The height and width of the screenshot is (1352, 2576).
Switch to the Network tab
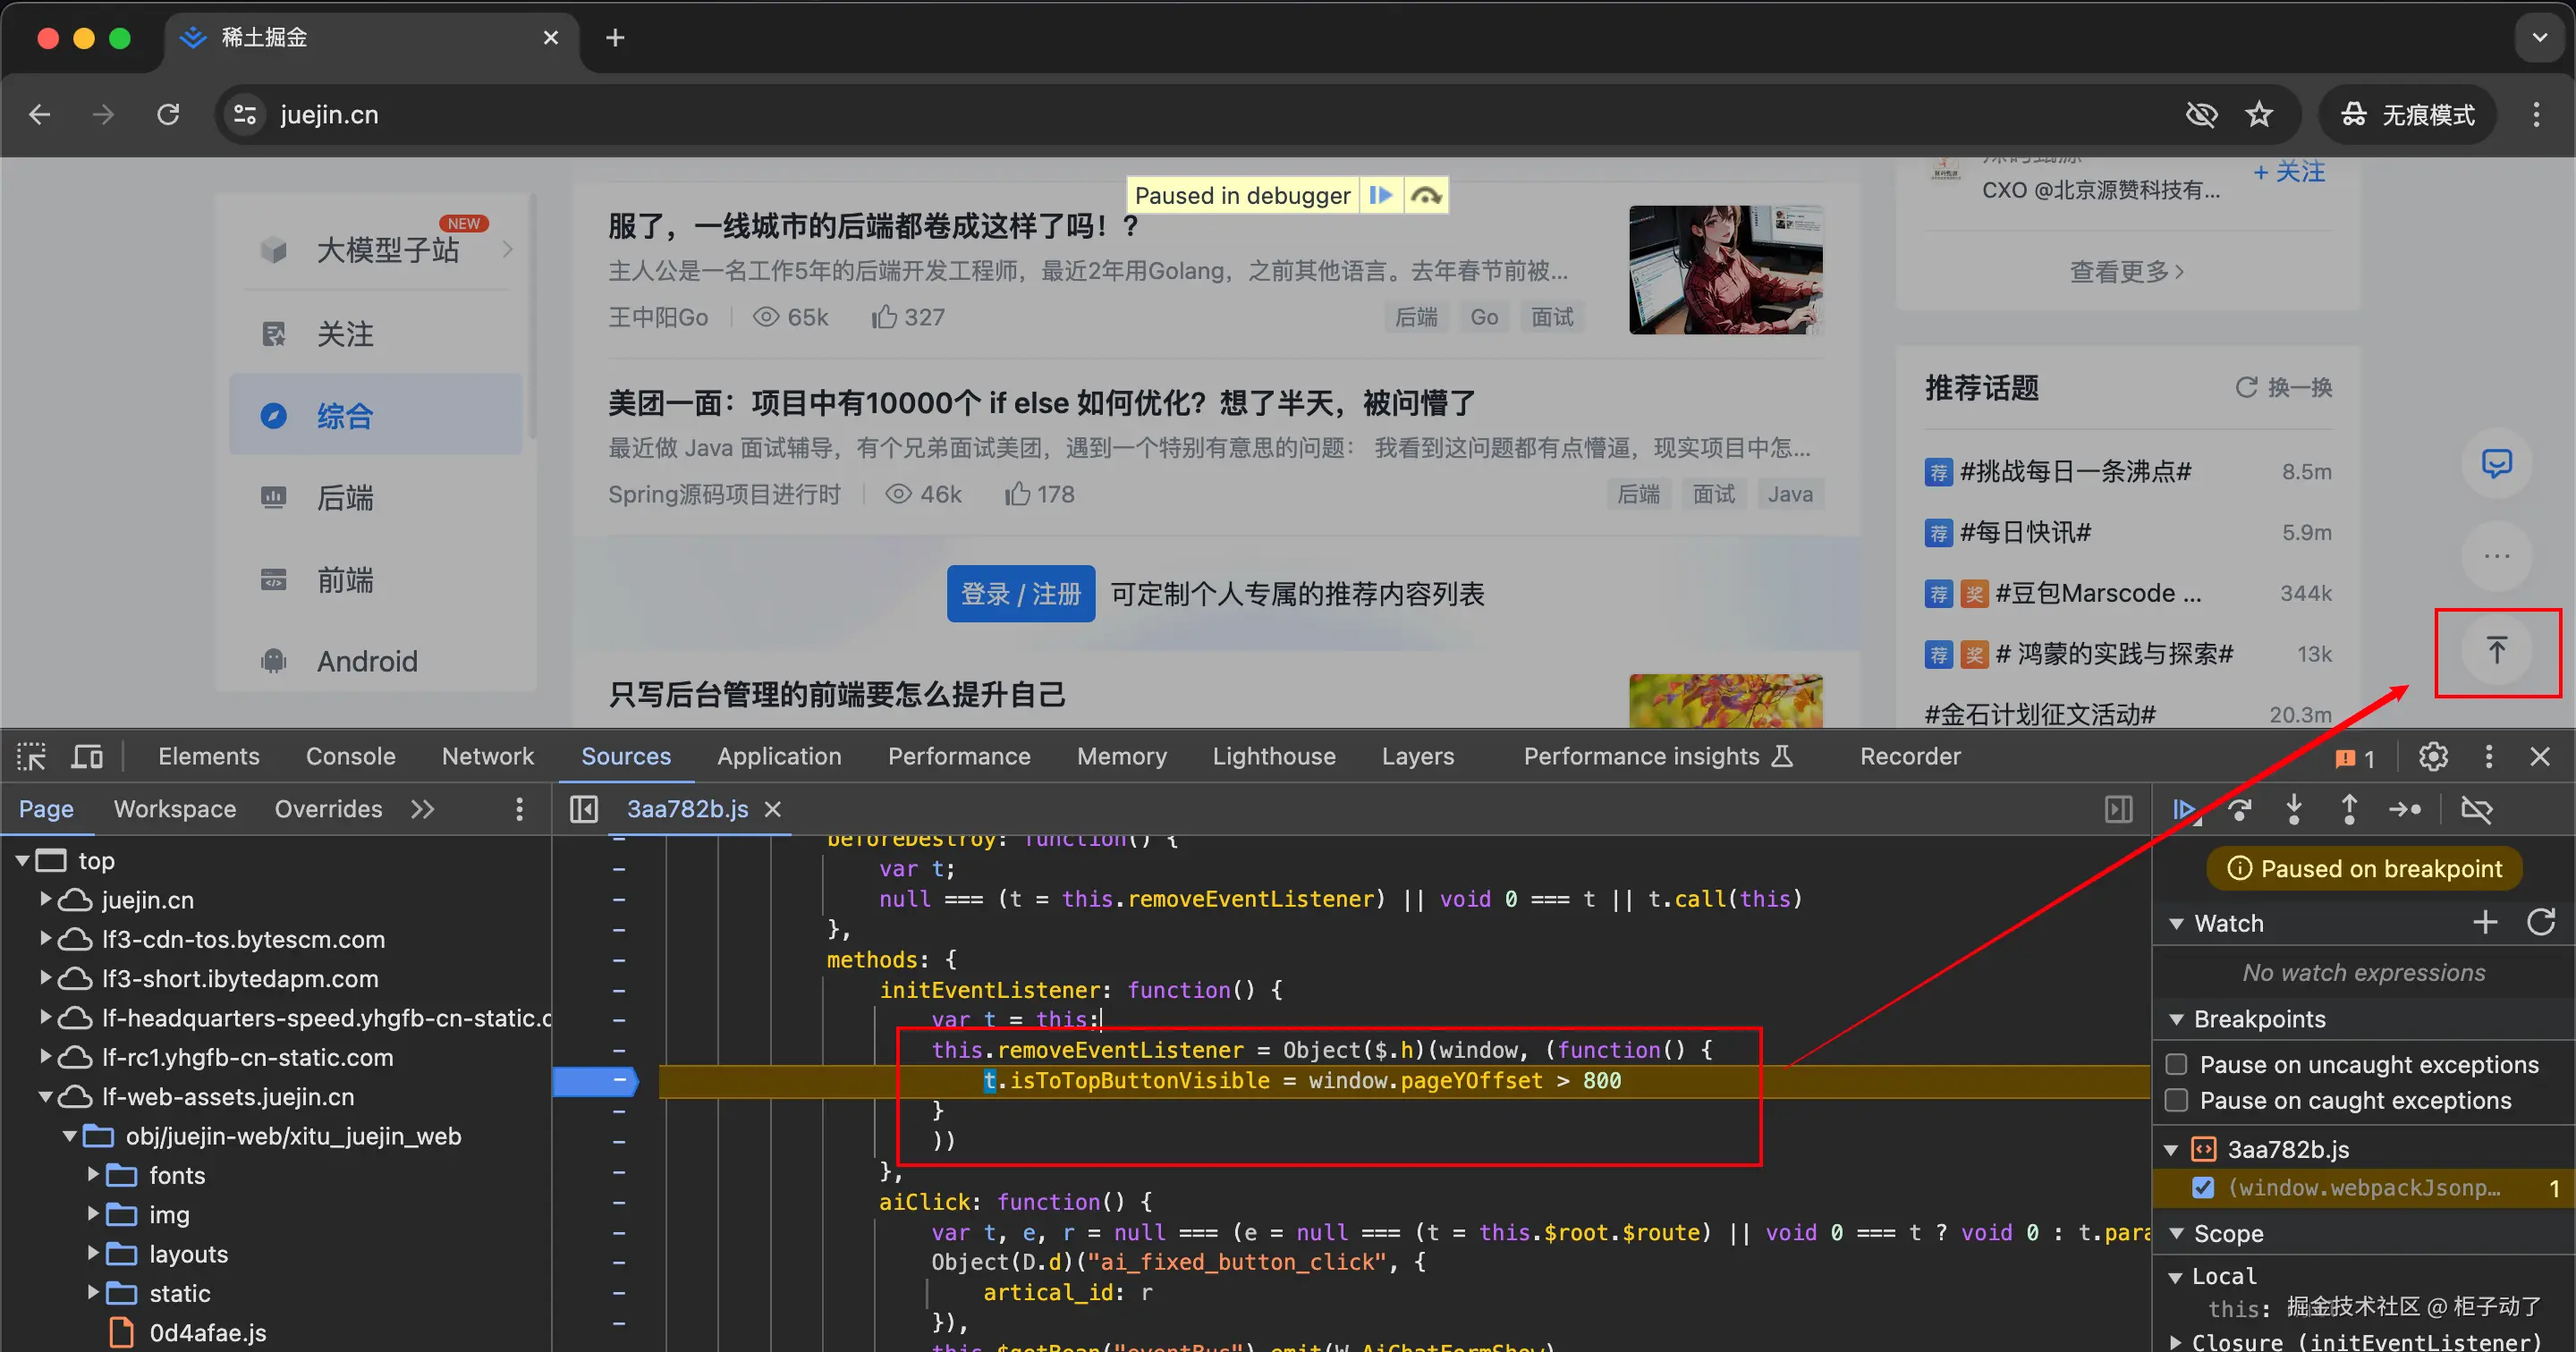tap(487, 757)
